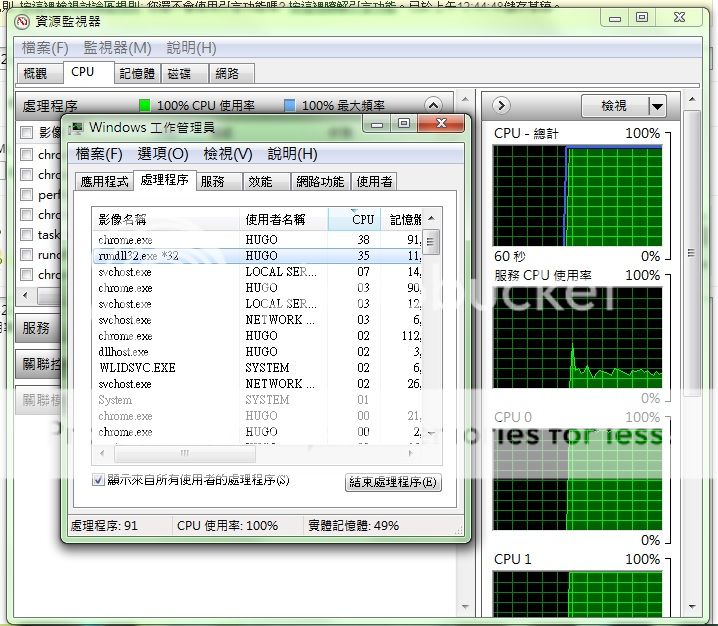This screenshot has width=718, height=626.
Task: Switch to 應用程式 tab in Task Manager
Action: pos(104,182)
